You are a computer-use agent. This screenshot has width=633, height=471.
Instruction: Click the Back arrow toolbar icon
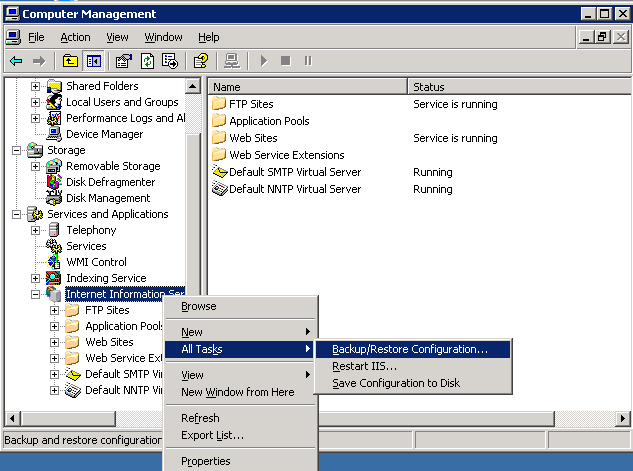point(16,61)
